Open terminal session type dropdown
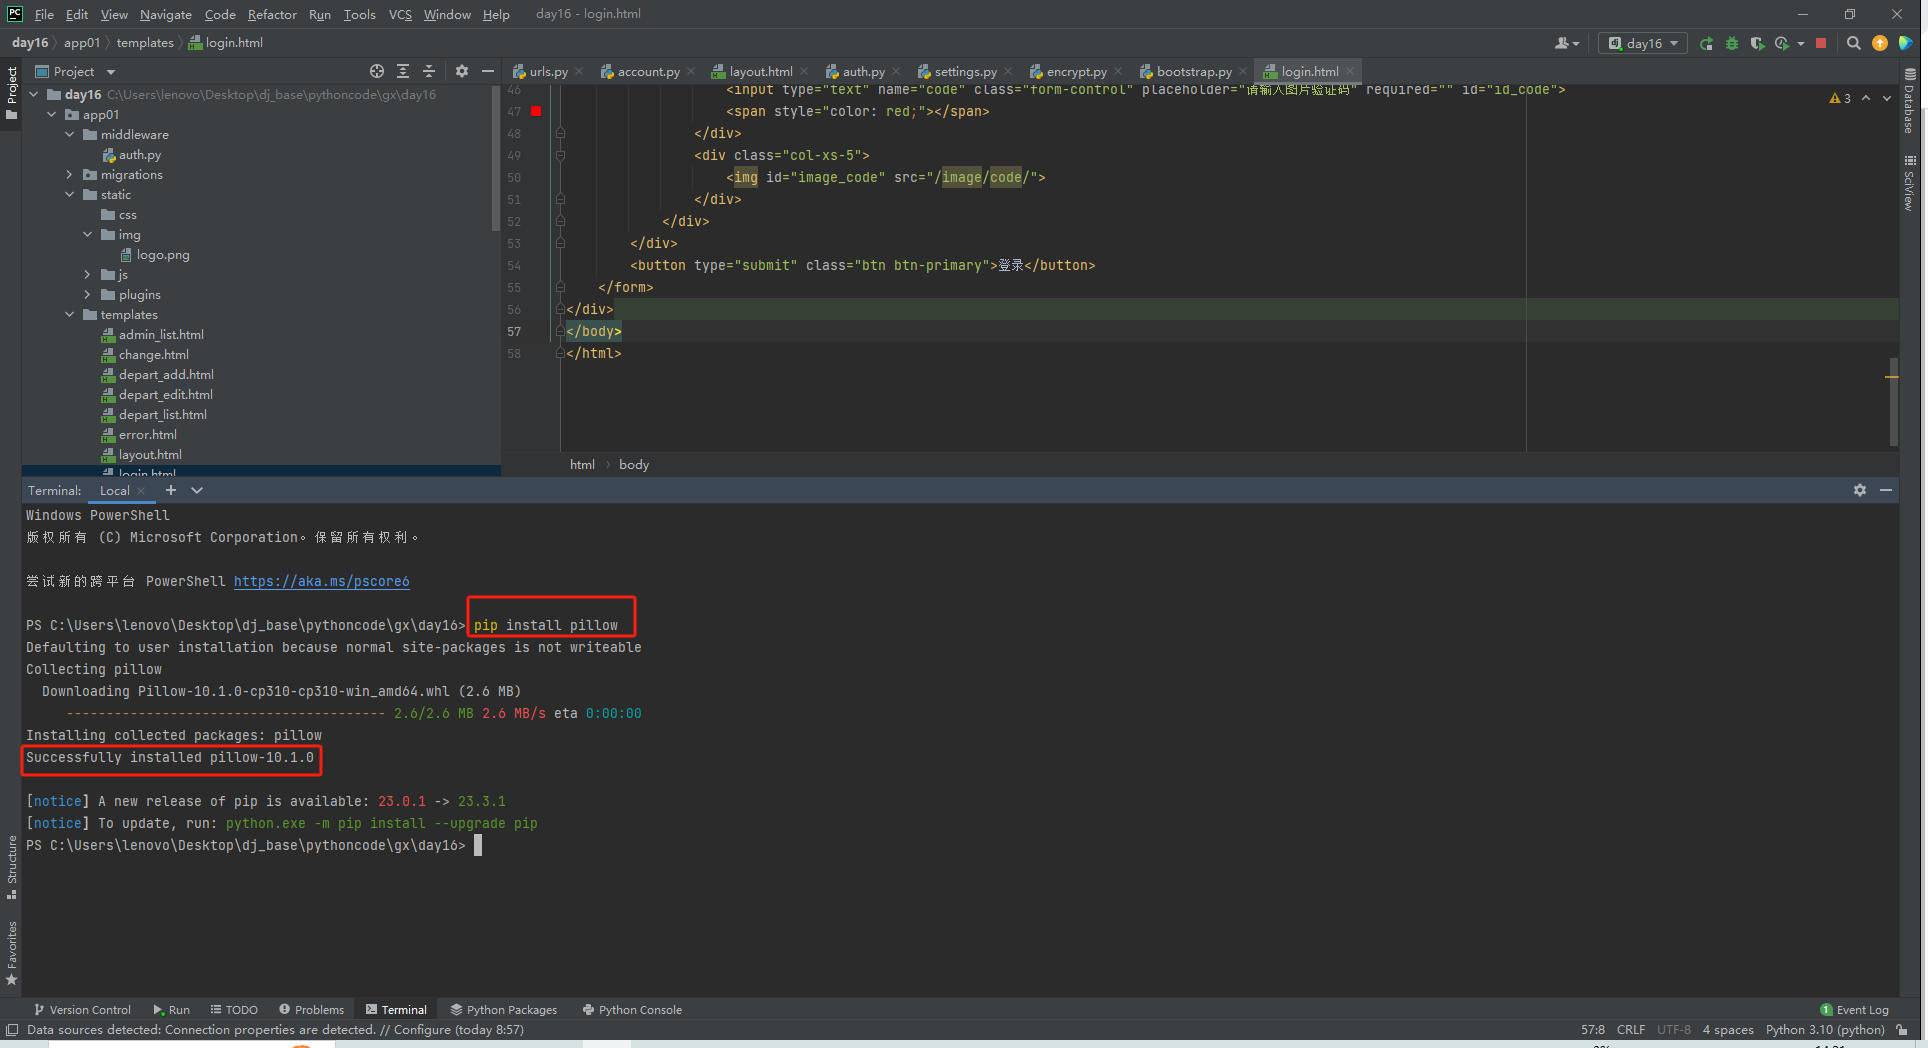The image size is (1928, 1048). pos(197,490)
